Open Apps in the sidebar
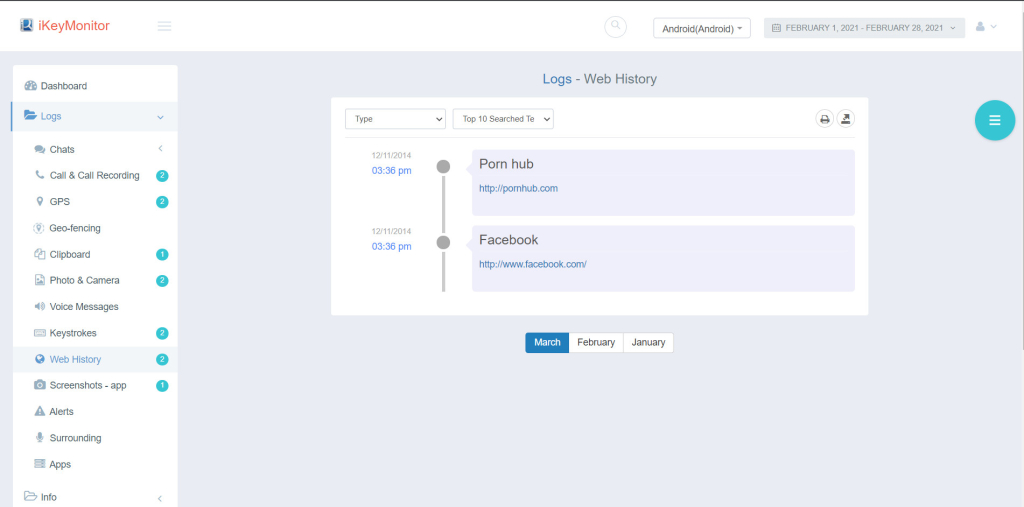 pyautogui.click(x=60, y=465)
